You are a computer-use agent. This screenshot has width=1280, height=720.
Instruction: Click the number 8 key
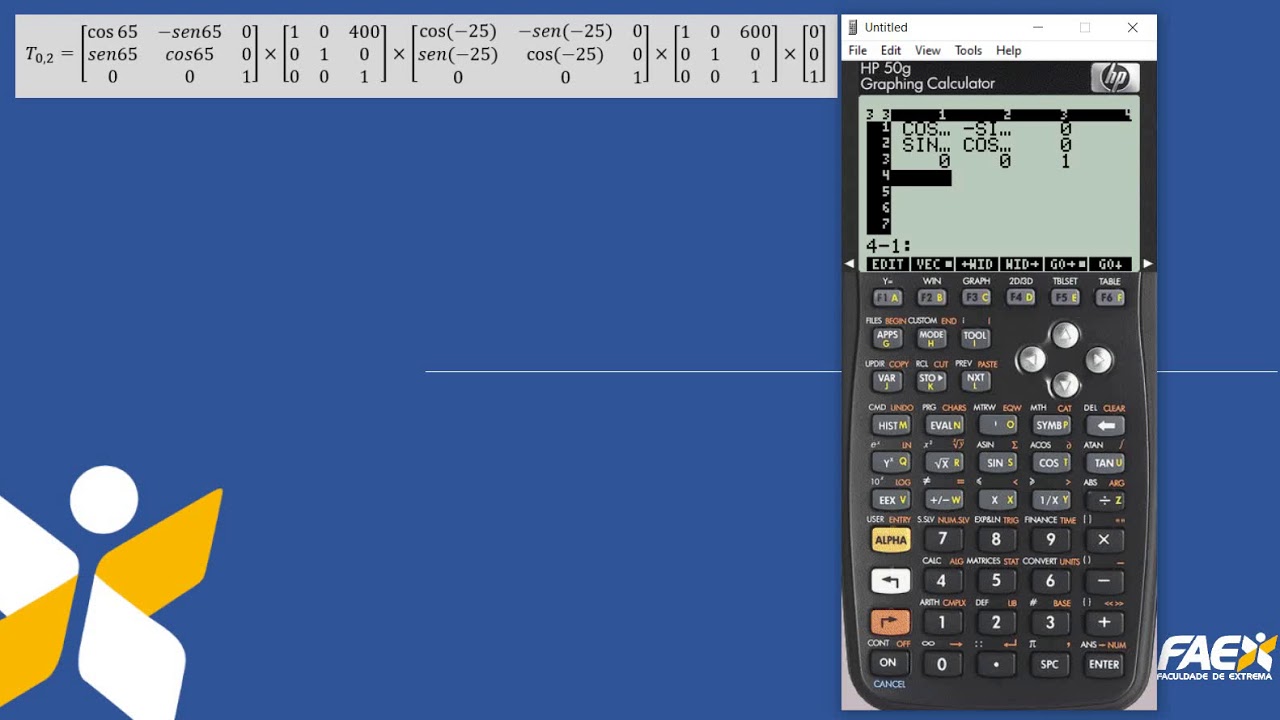pos(996,540)
